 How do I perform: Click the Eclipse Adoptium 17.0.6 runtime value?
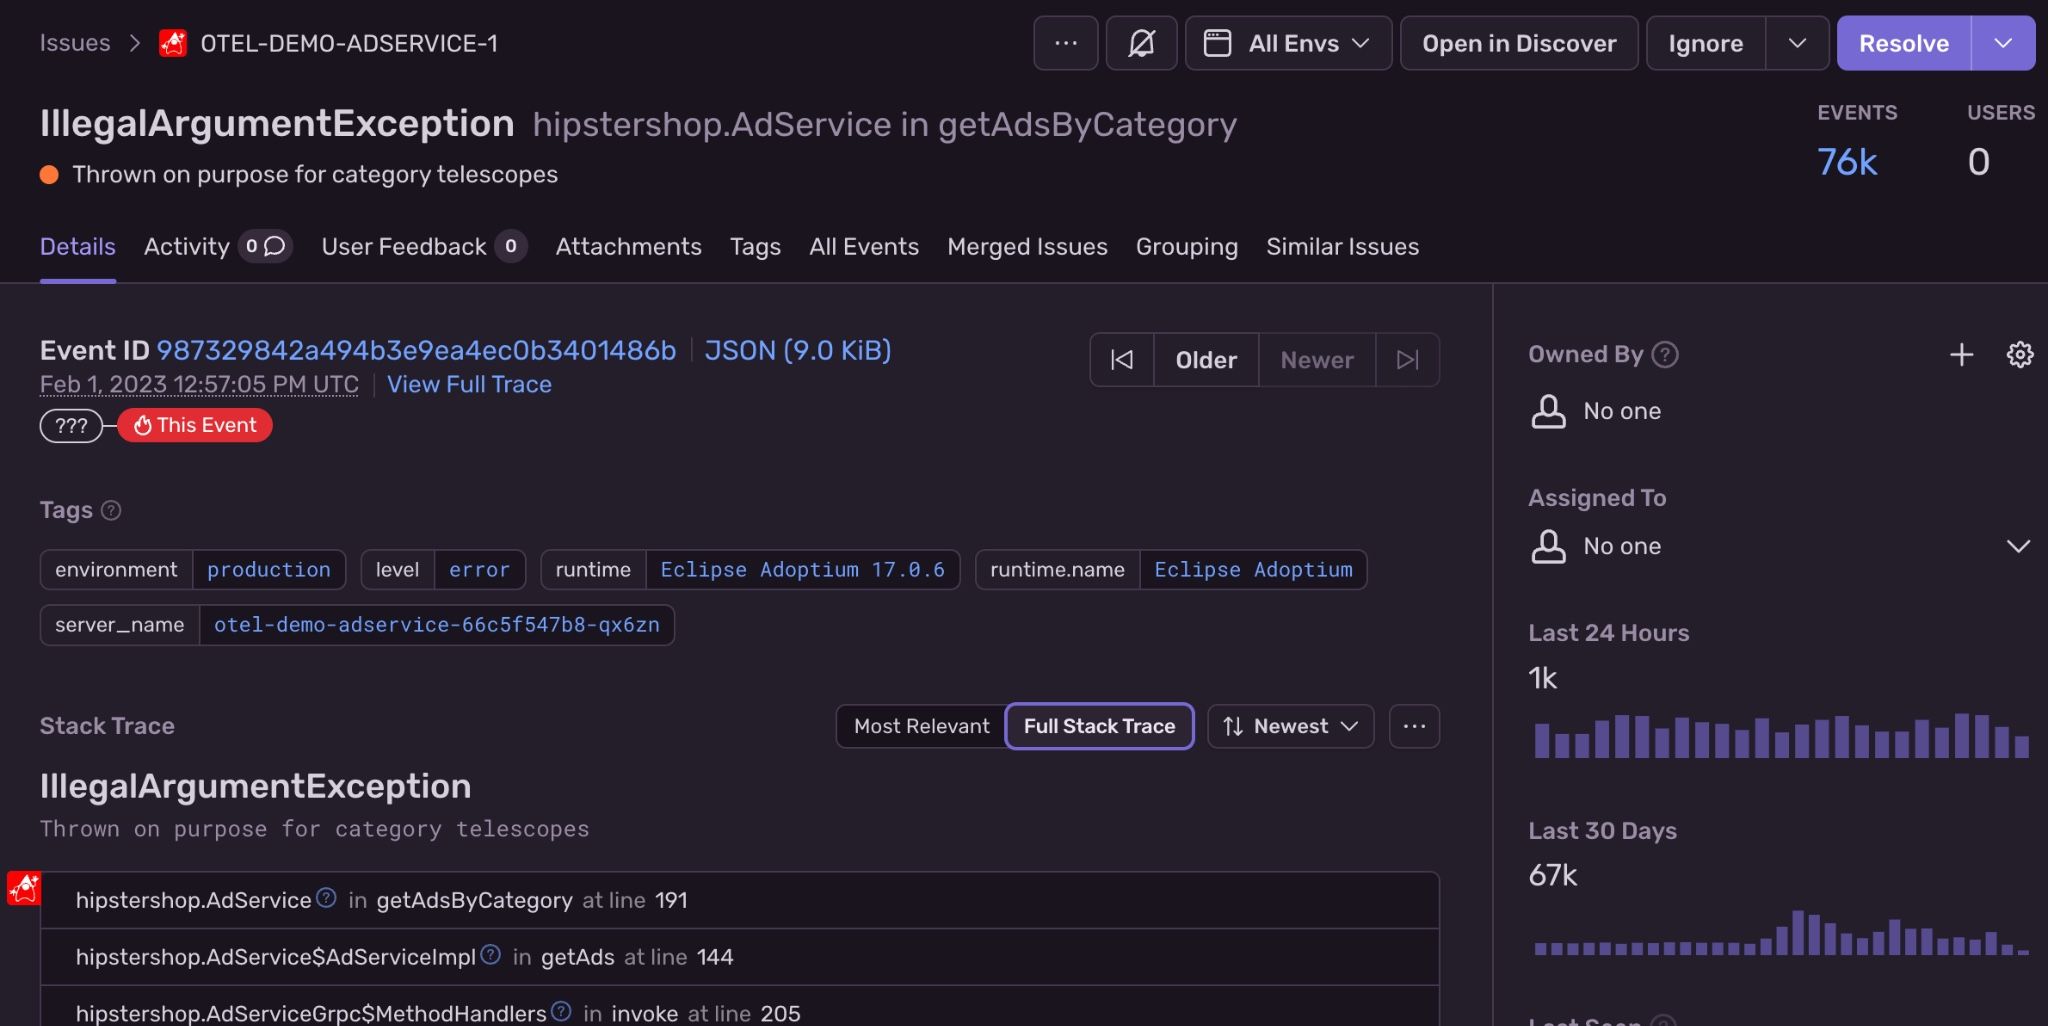802,569
